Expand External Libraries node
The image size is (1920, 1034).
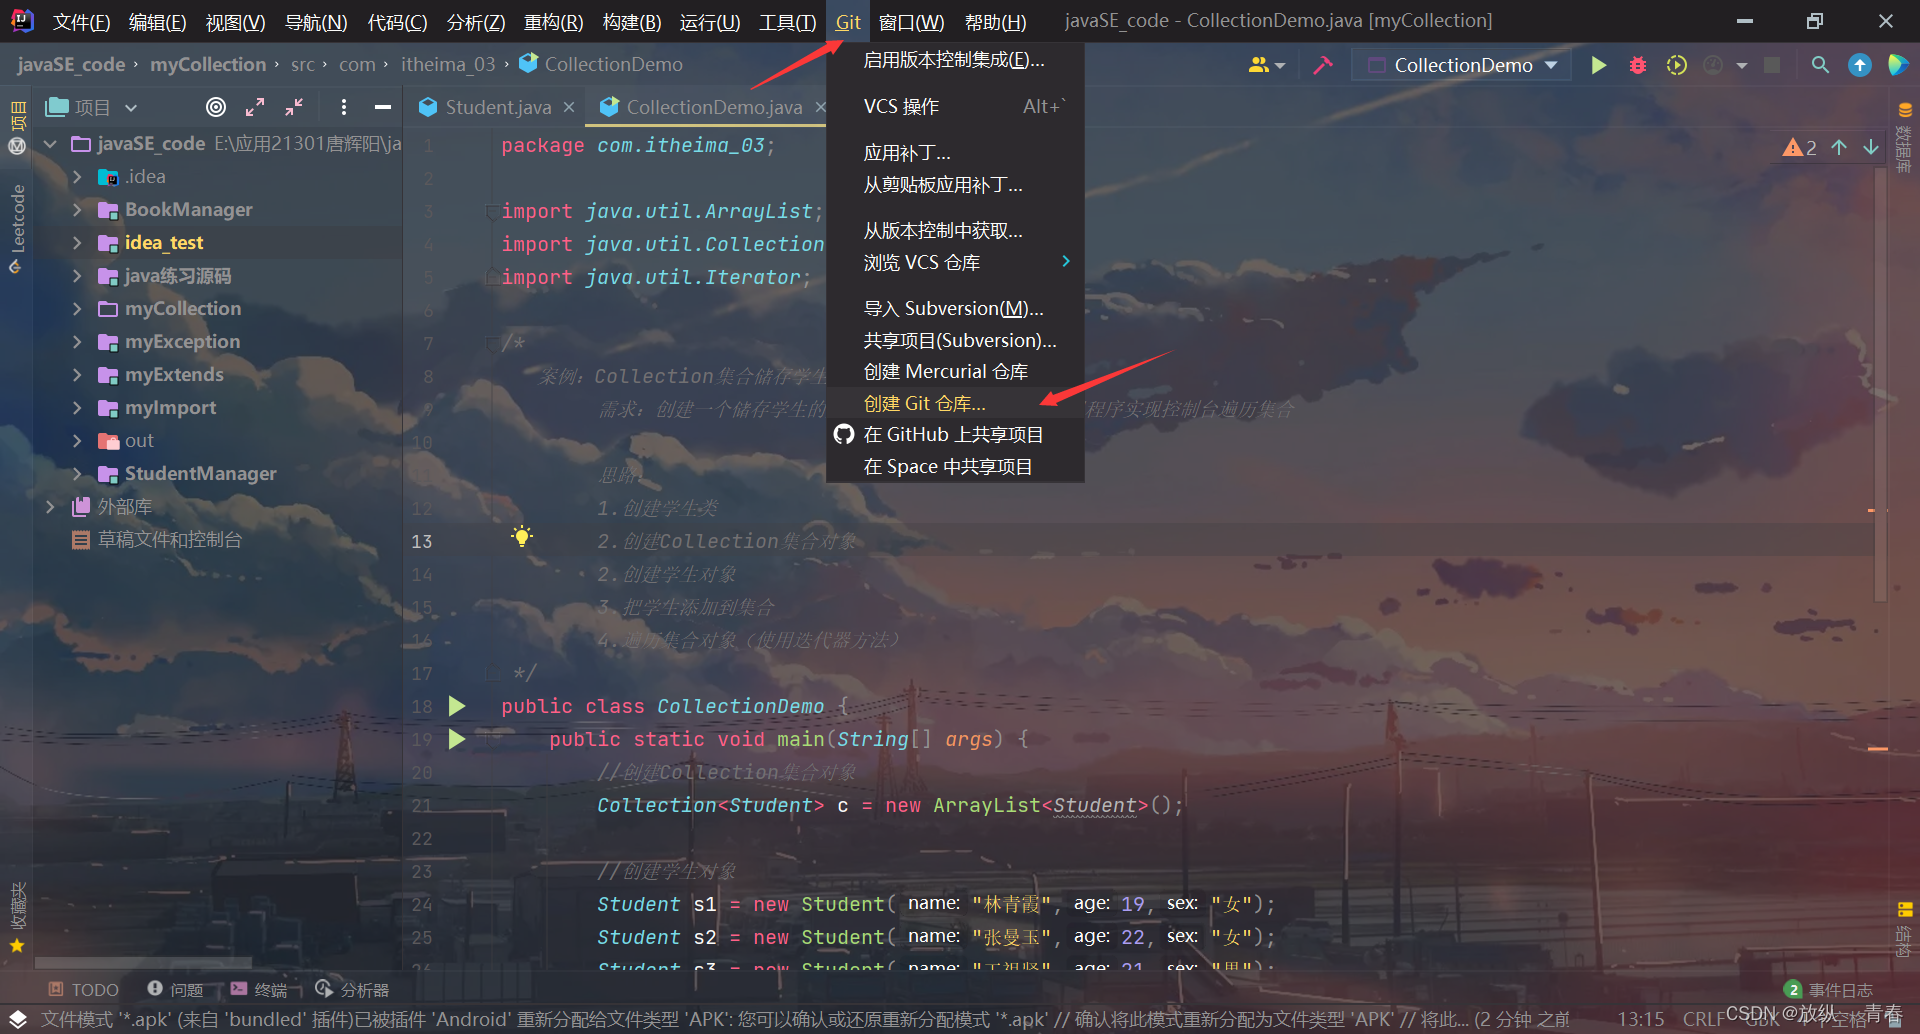(x=50, y=507)
